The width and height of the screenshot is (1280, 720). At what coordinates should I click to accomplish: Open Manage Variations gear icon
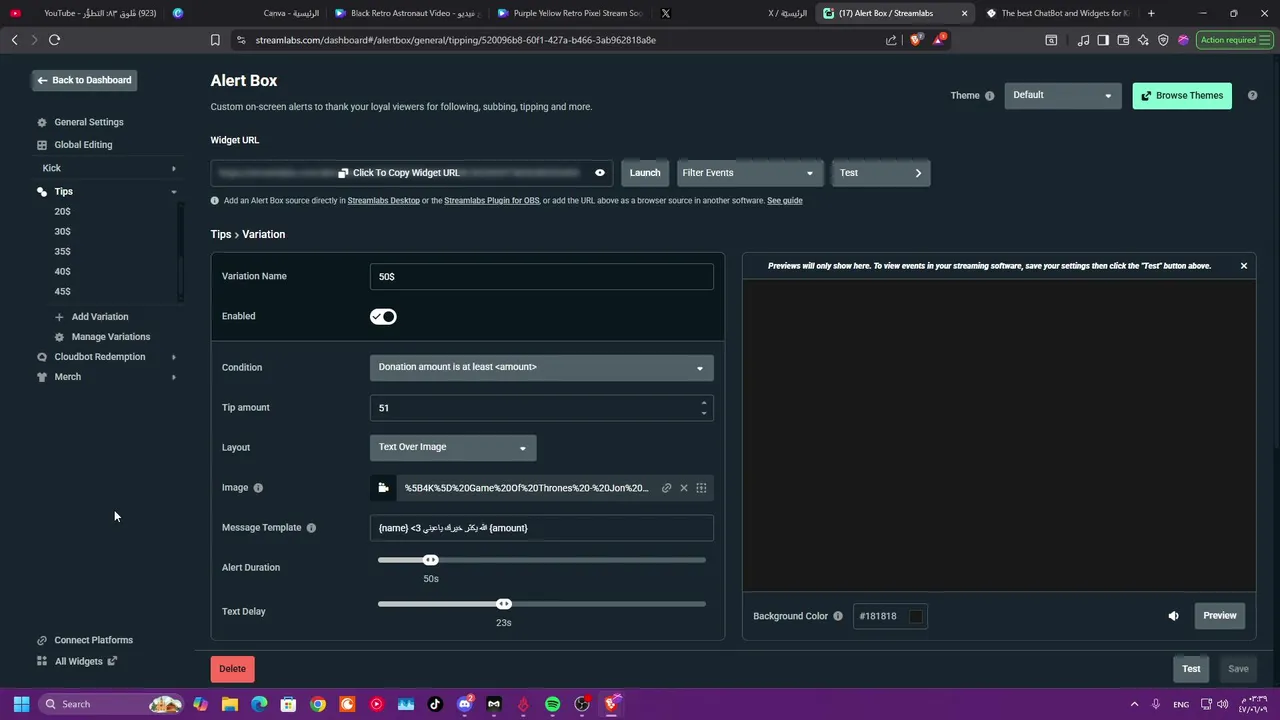tap(59, 337)
